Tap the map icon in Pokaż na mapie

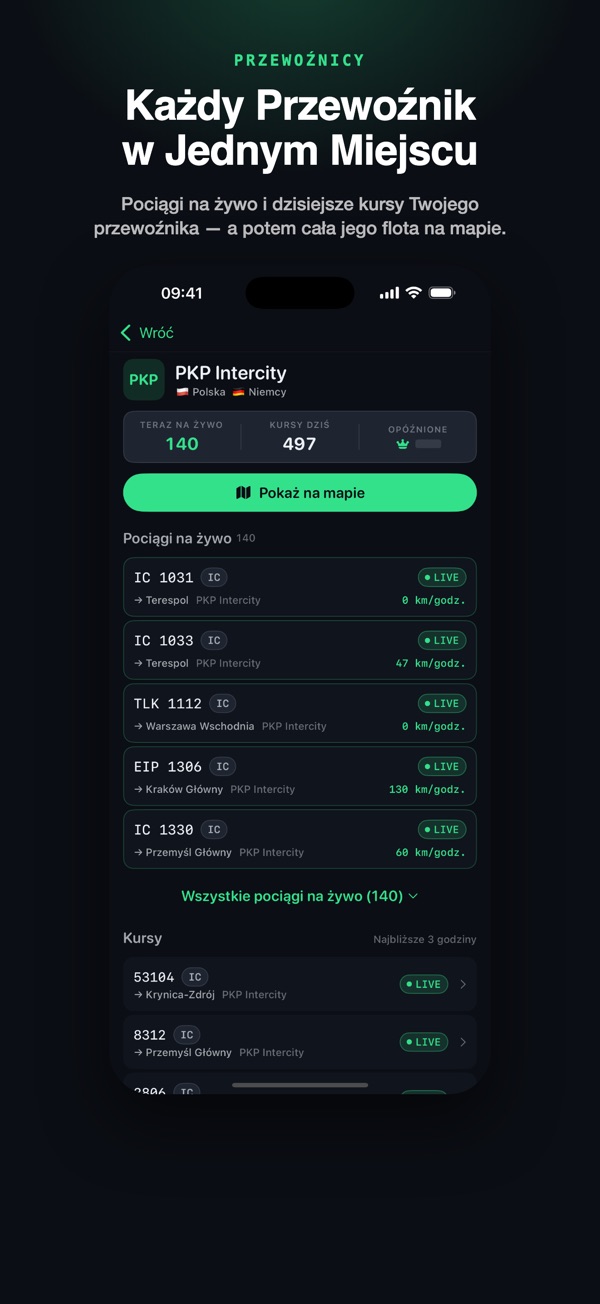[243, 493]
